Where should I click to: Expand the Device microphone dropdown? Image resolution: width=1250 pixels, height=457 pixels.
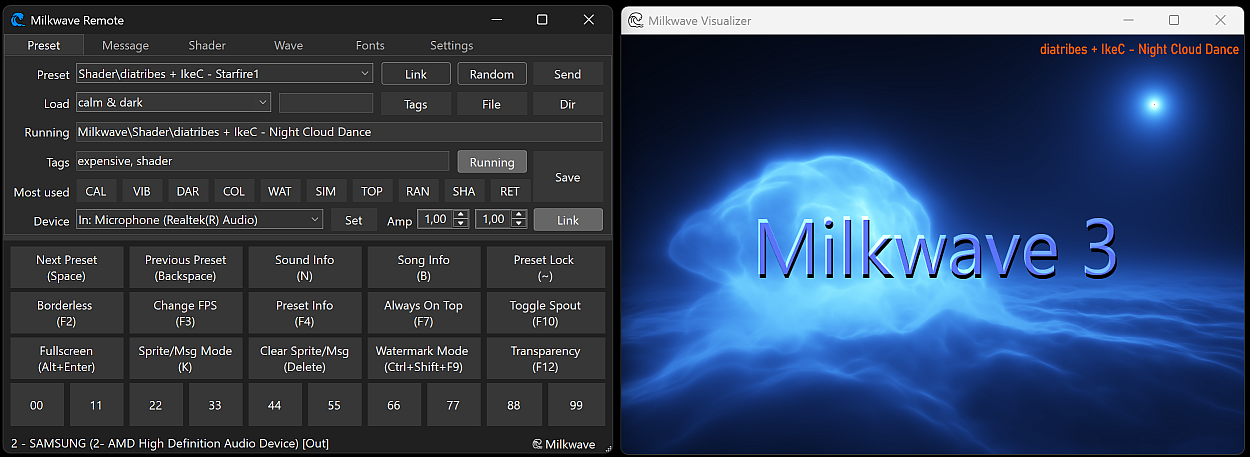[x=315, y=219]
